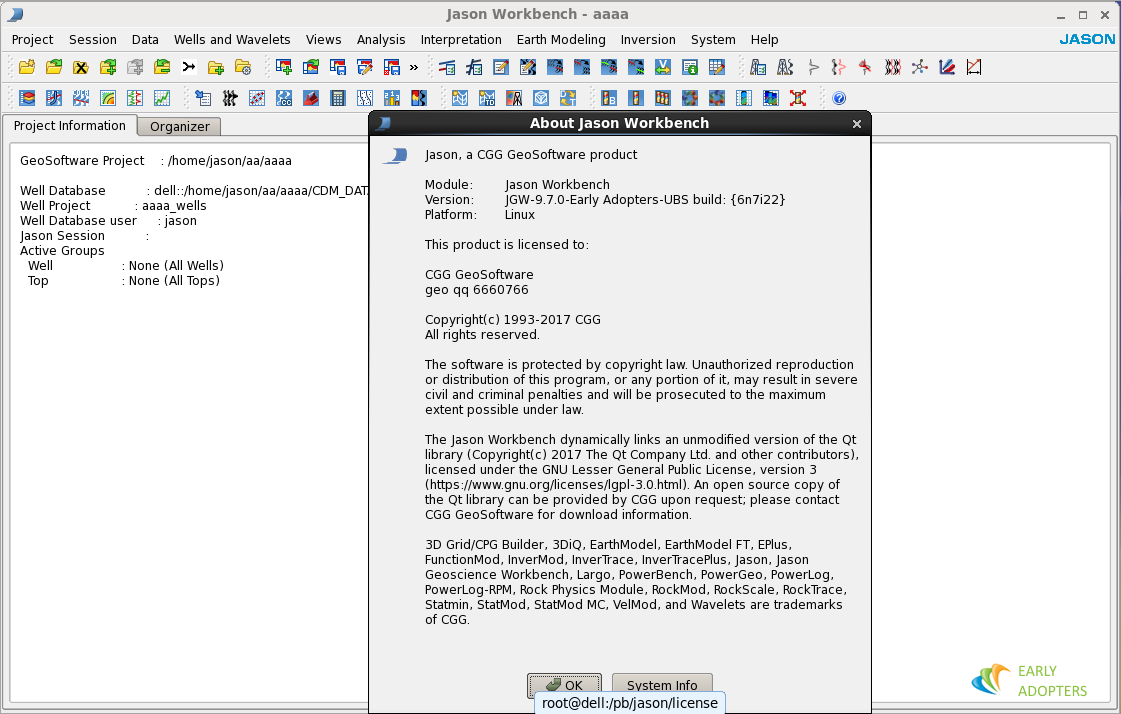Screen dimensions: 1121x714
Task: Click the folder icon with green minus
Action: pyautogui.click(x=162, y=67)
